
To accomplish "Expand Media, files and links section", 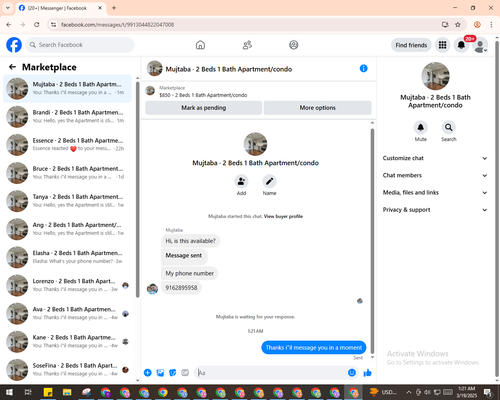I will (x=435, y=192).
